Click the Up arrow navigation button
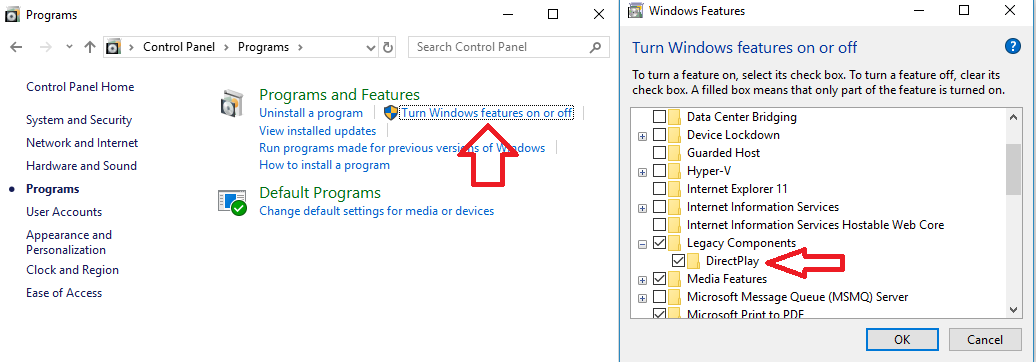The image size is (1036, 363). (x=90, y=47)
